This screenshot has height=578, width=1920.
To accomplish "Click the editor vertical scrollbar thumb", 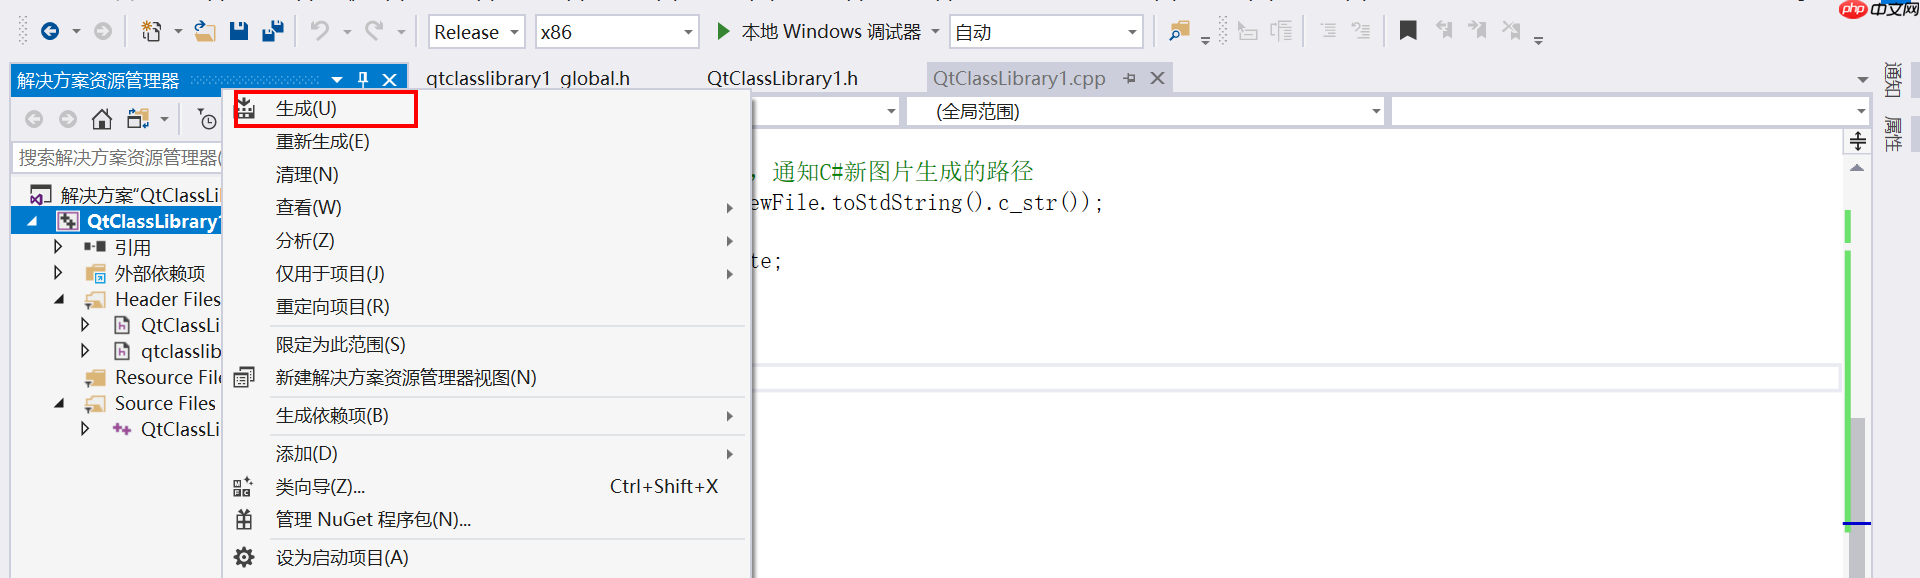I will point(1857,497).
